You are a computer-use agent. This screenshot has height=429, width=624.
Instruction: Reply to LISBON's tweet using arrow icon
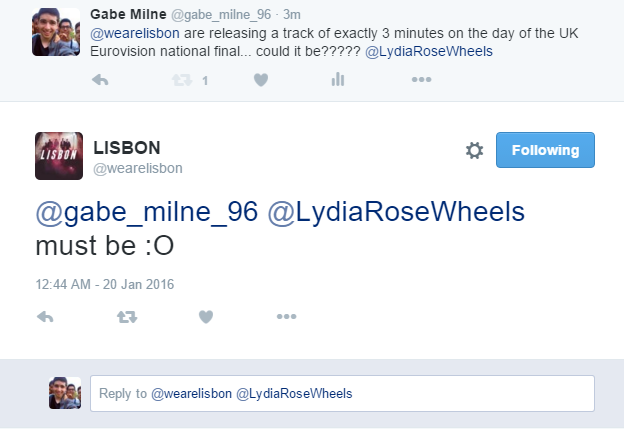pos(45,317)
